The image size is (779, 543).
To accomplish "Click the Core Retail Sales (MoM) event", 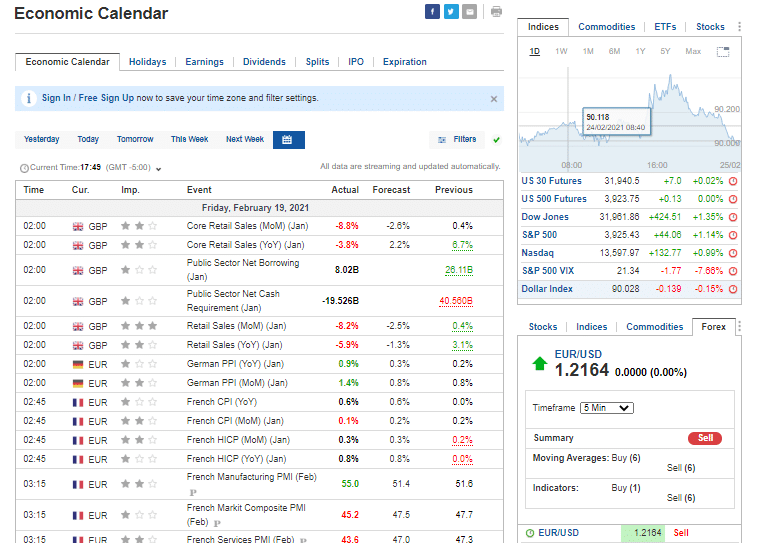I will point(247,226).
